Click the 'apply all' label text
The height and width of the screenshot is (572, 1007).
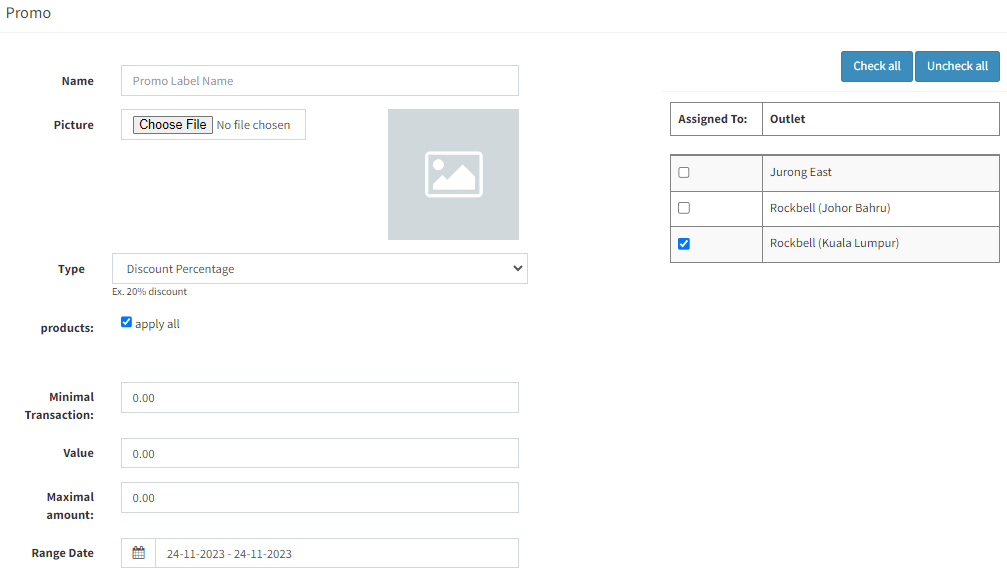pyautogui.click(x=157, y=324)
